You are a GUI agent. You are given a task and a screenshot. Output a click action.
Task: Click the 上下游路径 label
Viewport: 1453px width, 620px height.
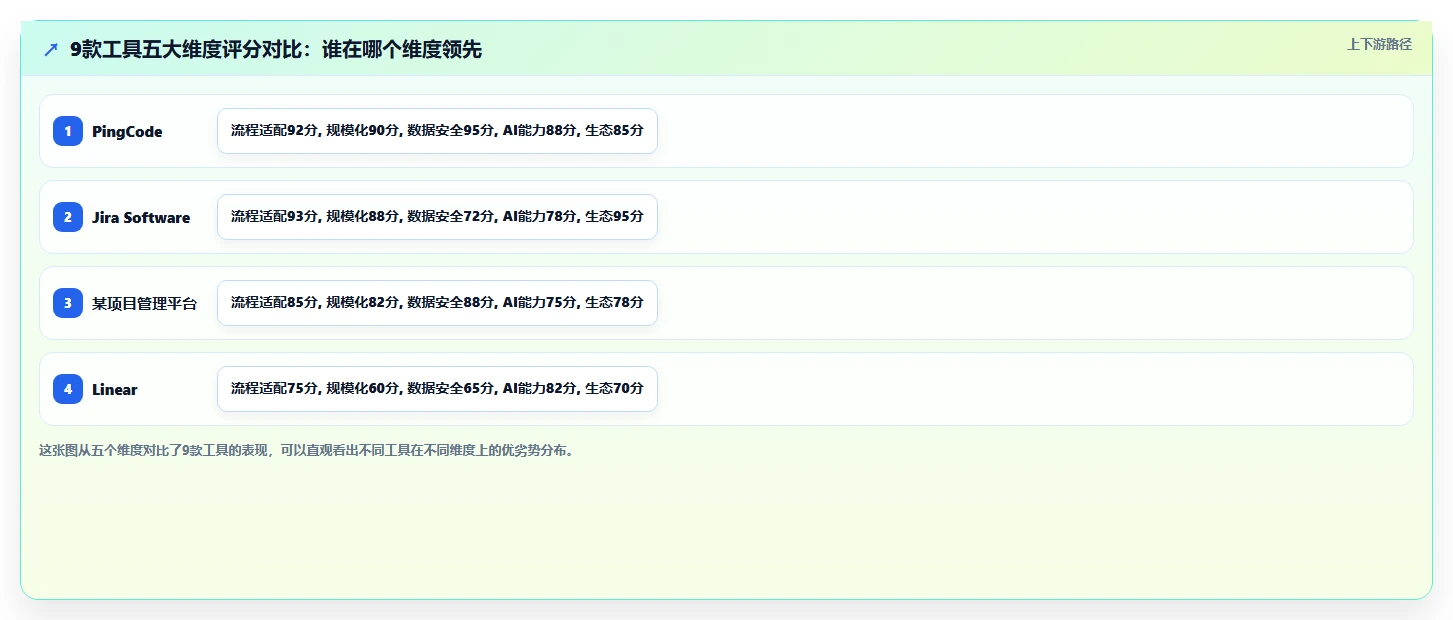[x=1379, y=44]
